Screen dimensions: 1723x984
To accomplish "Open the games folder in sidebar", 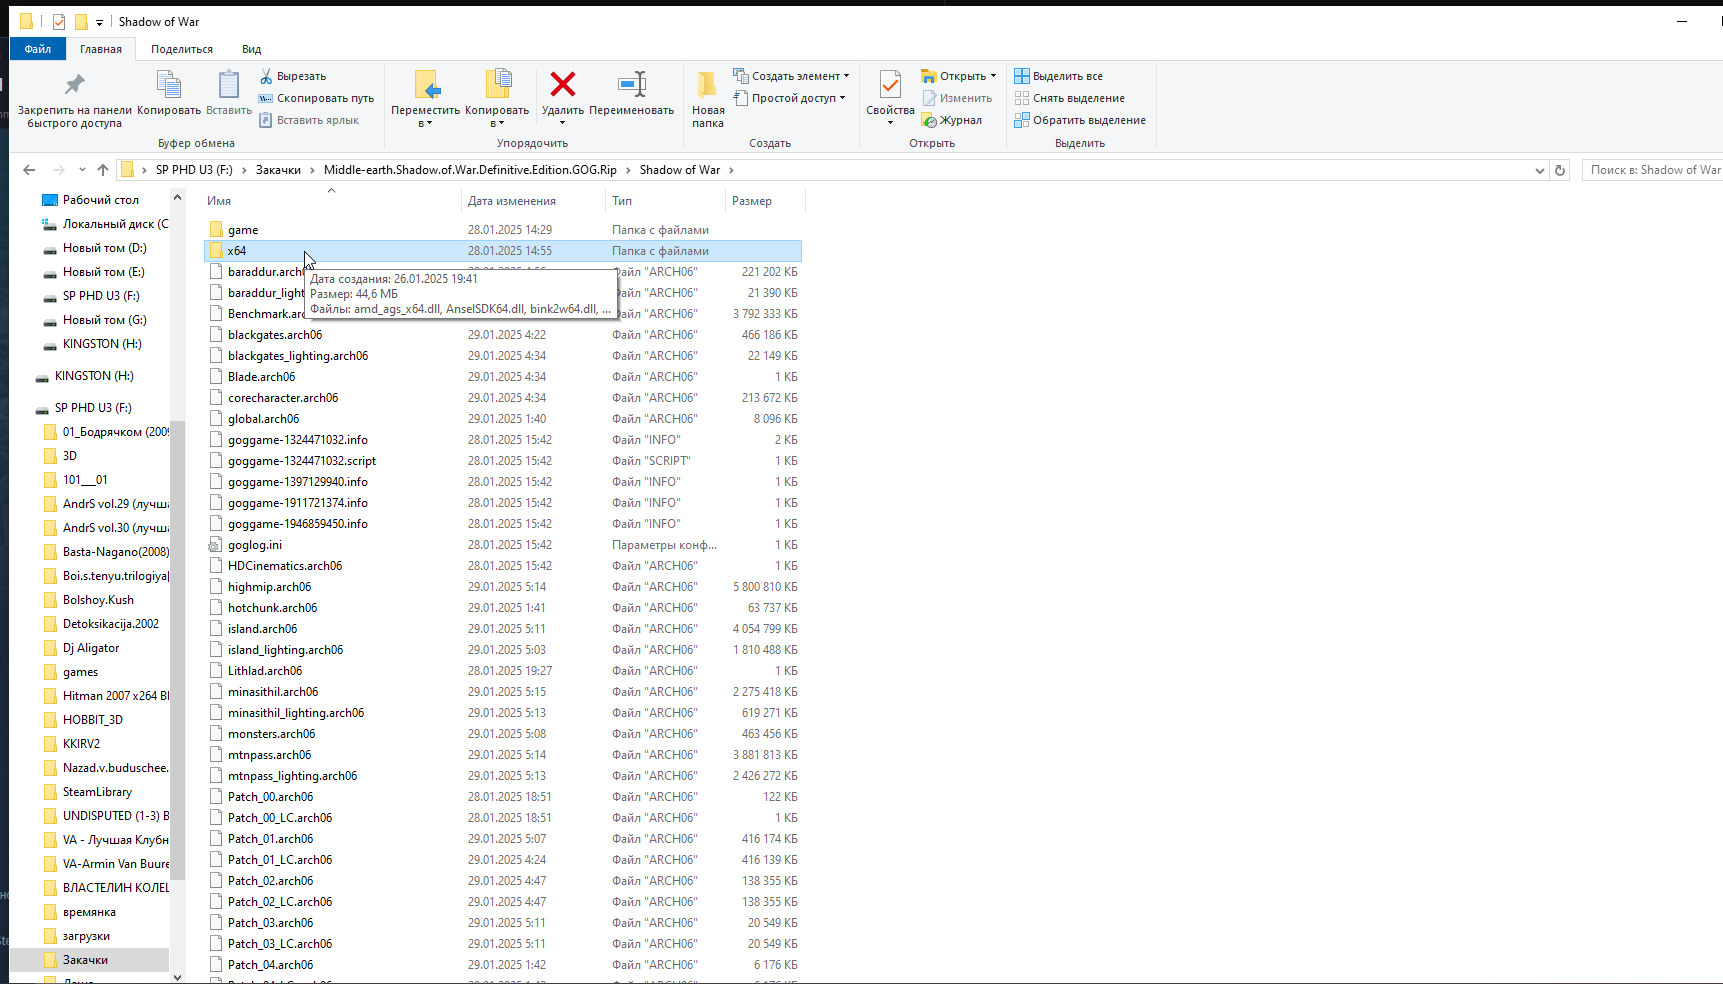I will point(80,672).
